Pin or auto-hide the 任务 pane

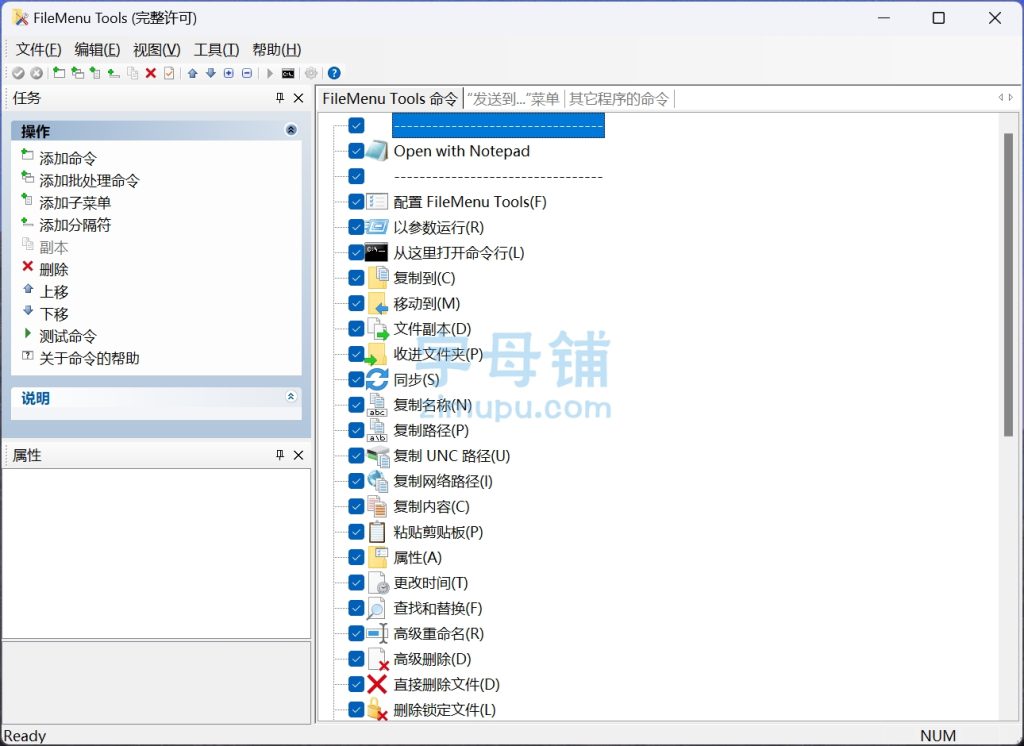click(280, 98)
